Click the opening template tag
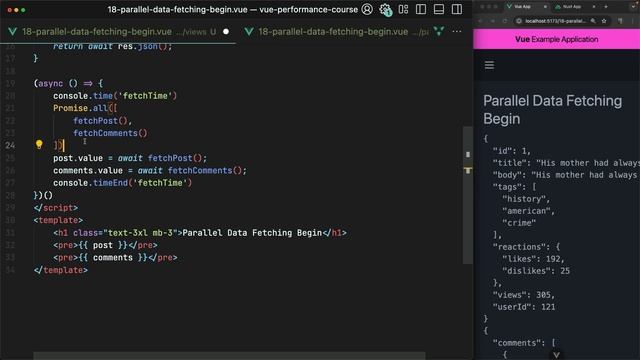Viewport: 640px width, 360px height. [58, 220]
